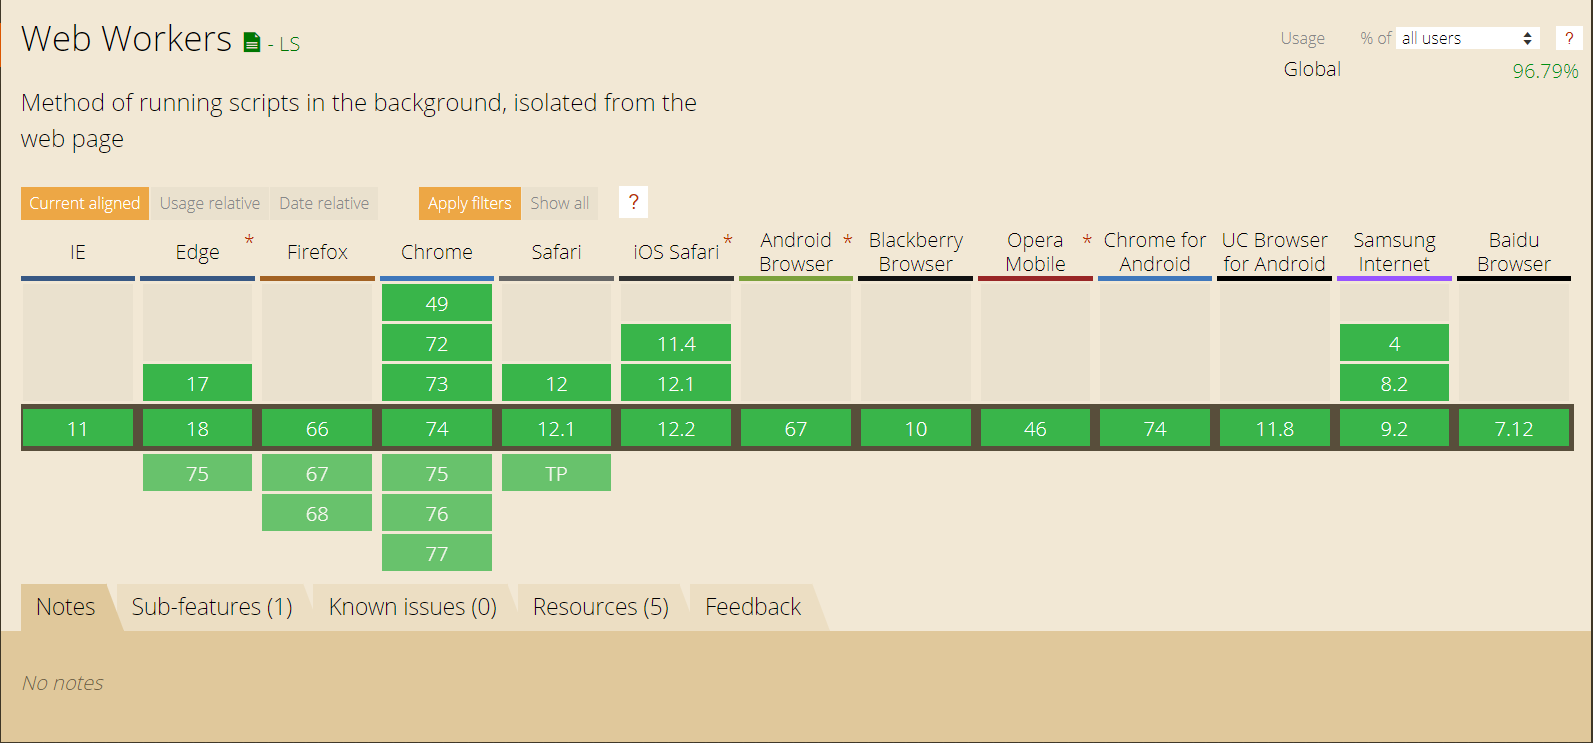Select Safari TP cell
1593x743 pixels.
556,473
